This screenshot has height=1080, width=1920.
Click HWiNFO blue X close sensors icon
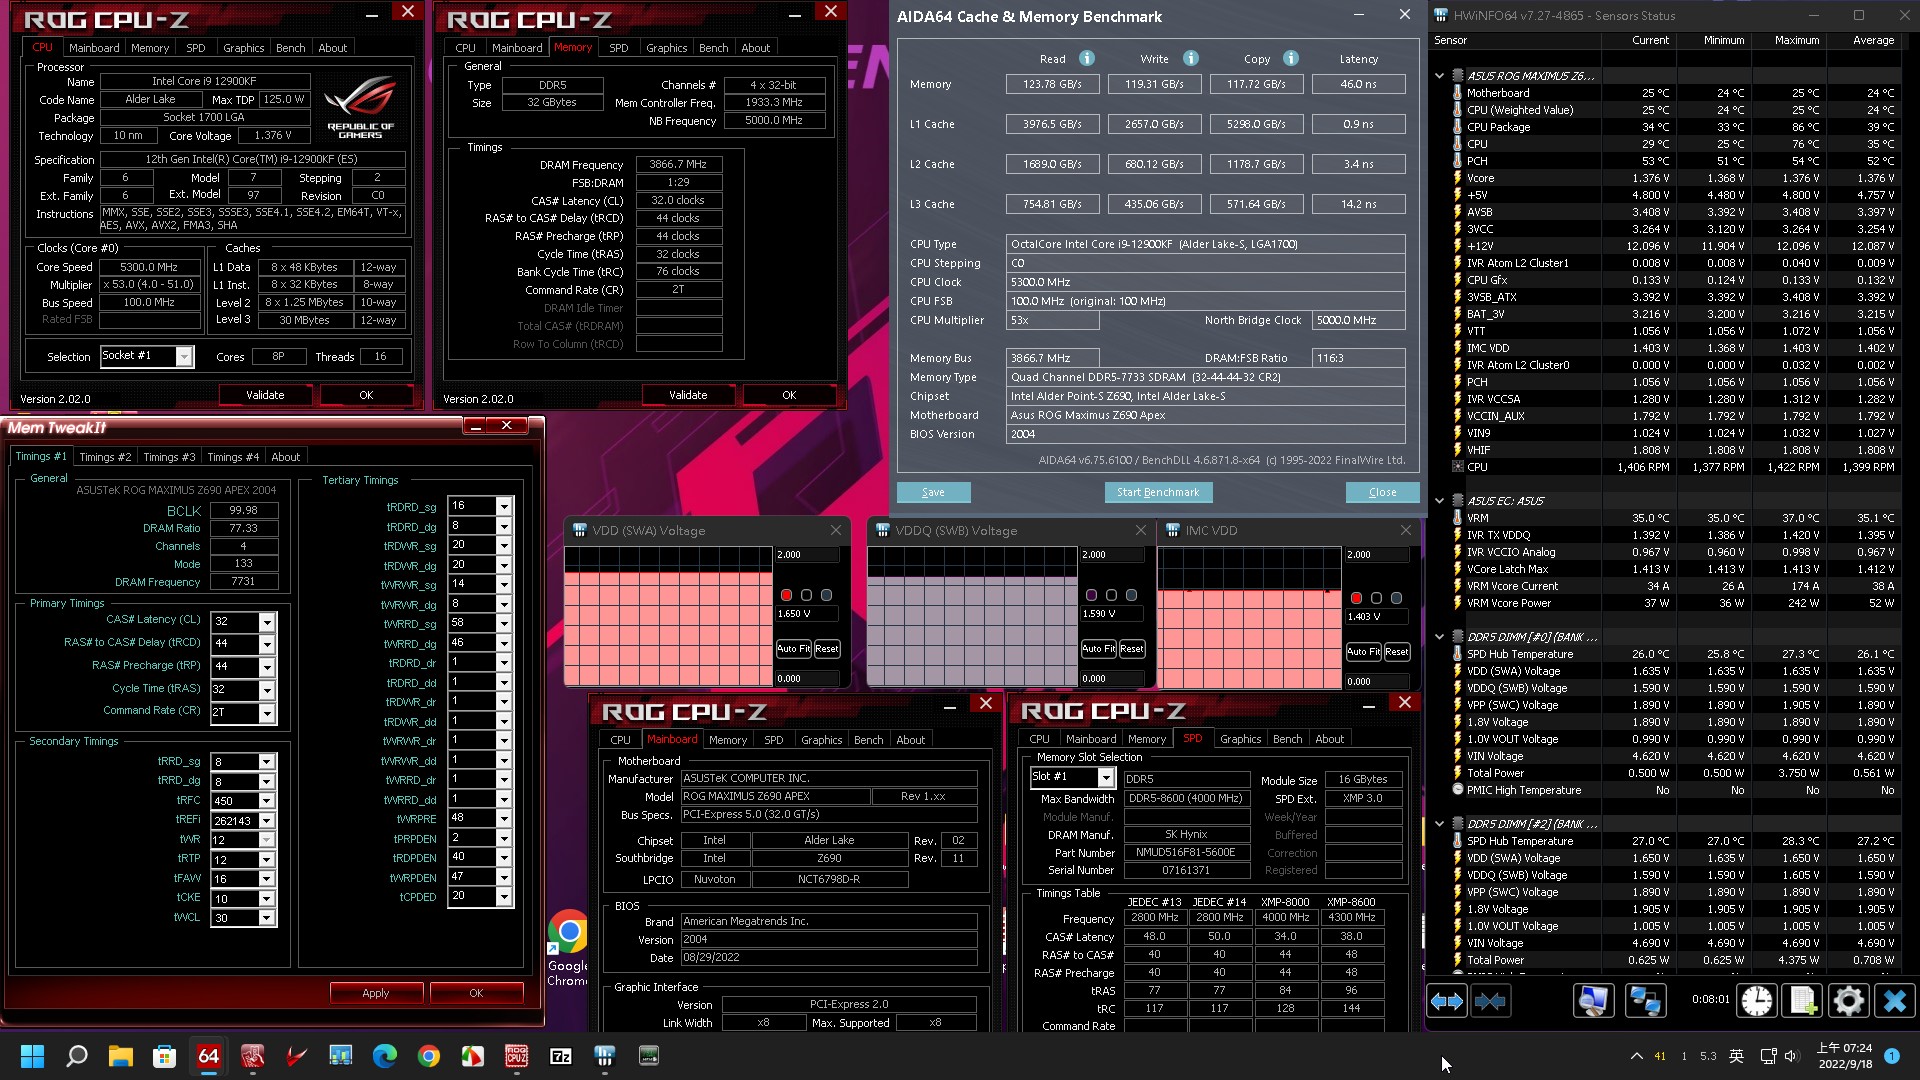[x=1895, y=1001]
